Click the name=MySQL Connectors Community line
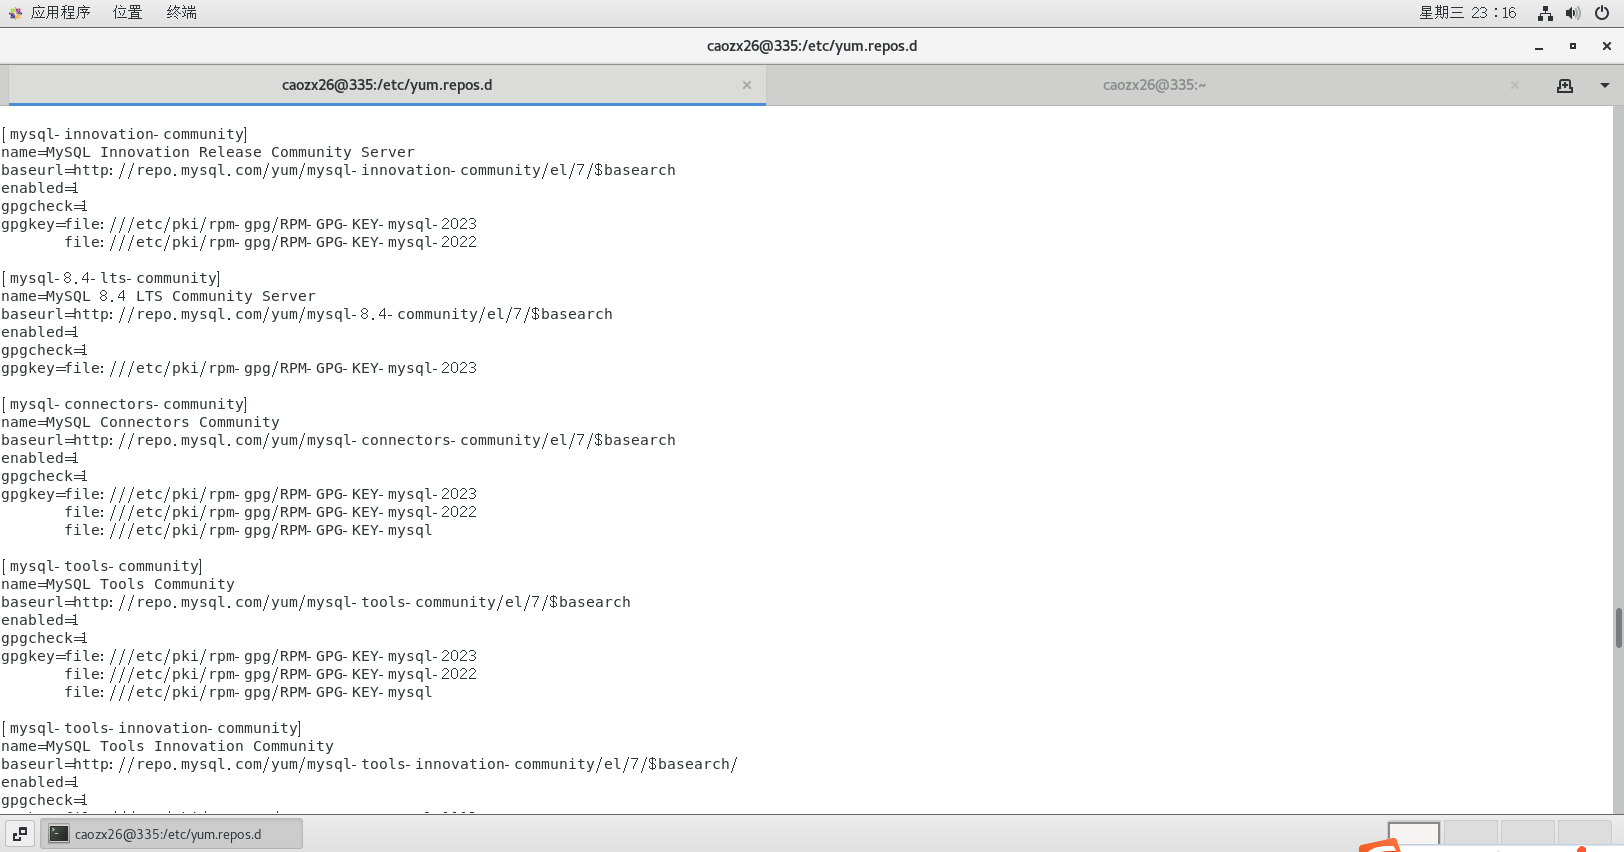Viewport: 1624px width, 852px height. (x=140, y=422)
